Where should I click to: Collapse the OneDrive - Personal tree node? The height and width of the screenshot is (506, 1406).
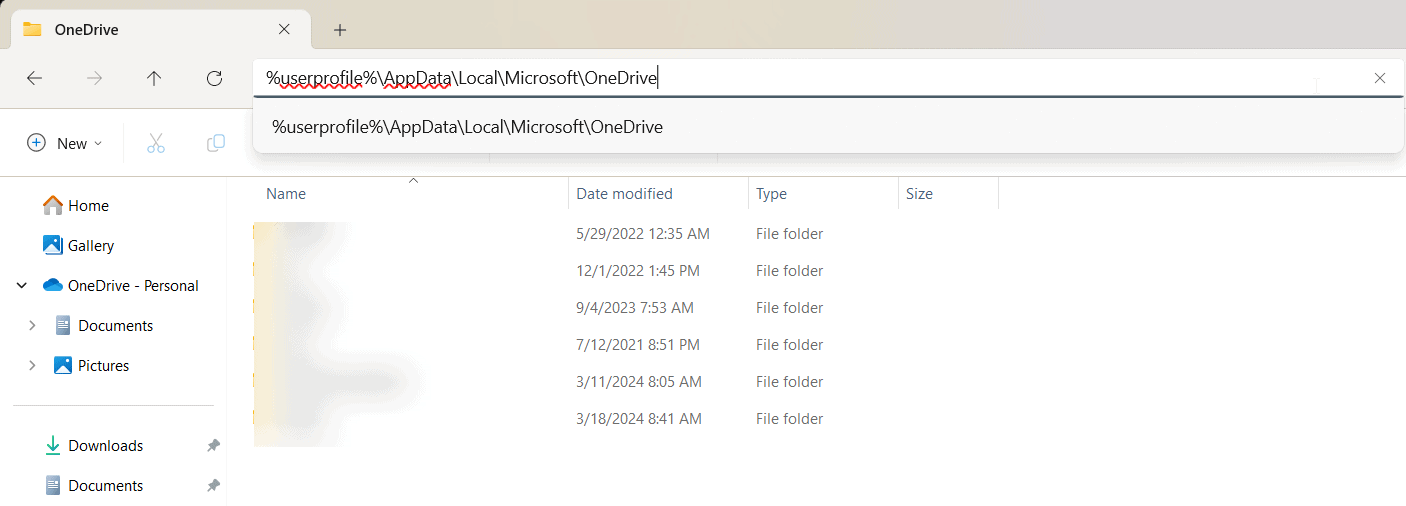(x=22, y=286)
